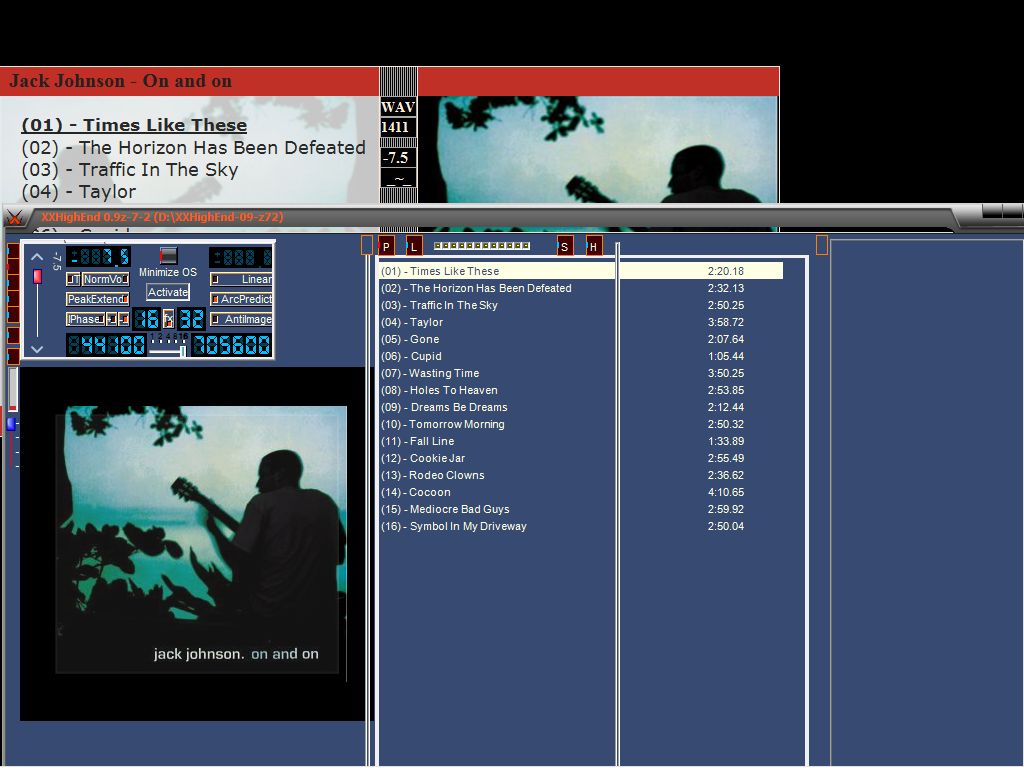Screen dimensions: 1024x768
Task: Click the 3:58.72 duration of Taylor
Action: pyautogui.click(x=726, y=322)
